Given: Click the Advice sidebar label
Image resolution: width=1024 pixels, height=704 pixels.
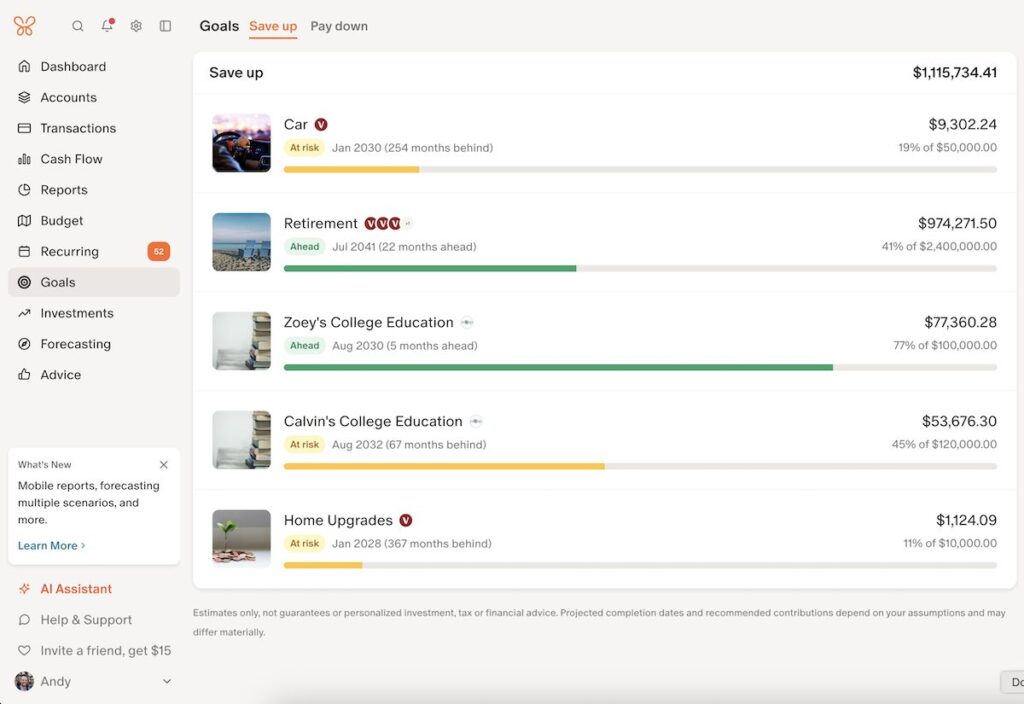Looking at the screenshot, I should click(x=61, y=374).
